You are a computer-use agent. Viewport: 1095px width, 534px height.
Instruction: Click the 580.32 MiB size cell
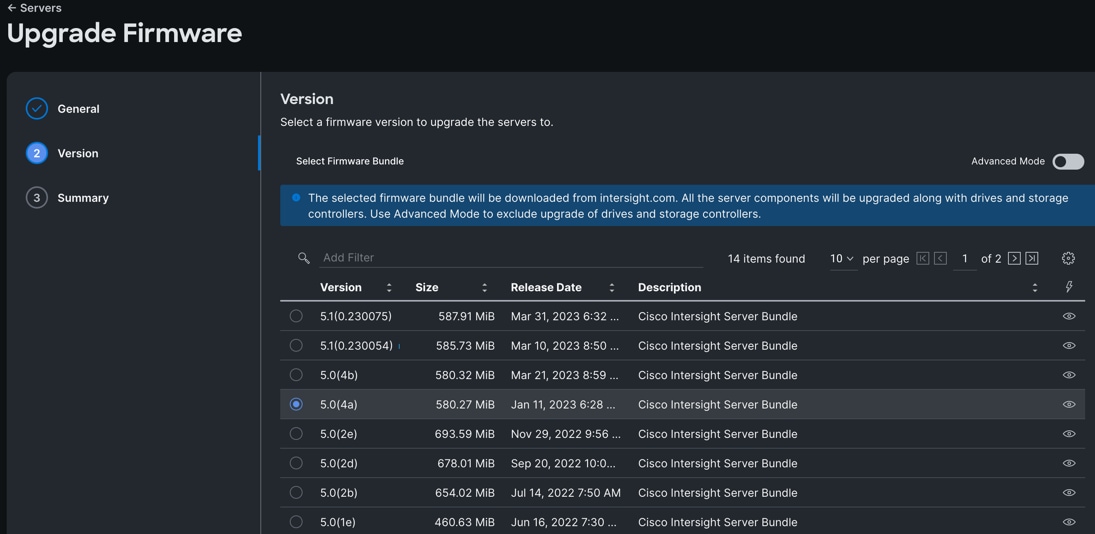tap(465, 375)
